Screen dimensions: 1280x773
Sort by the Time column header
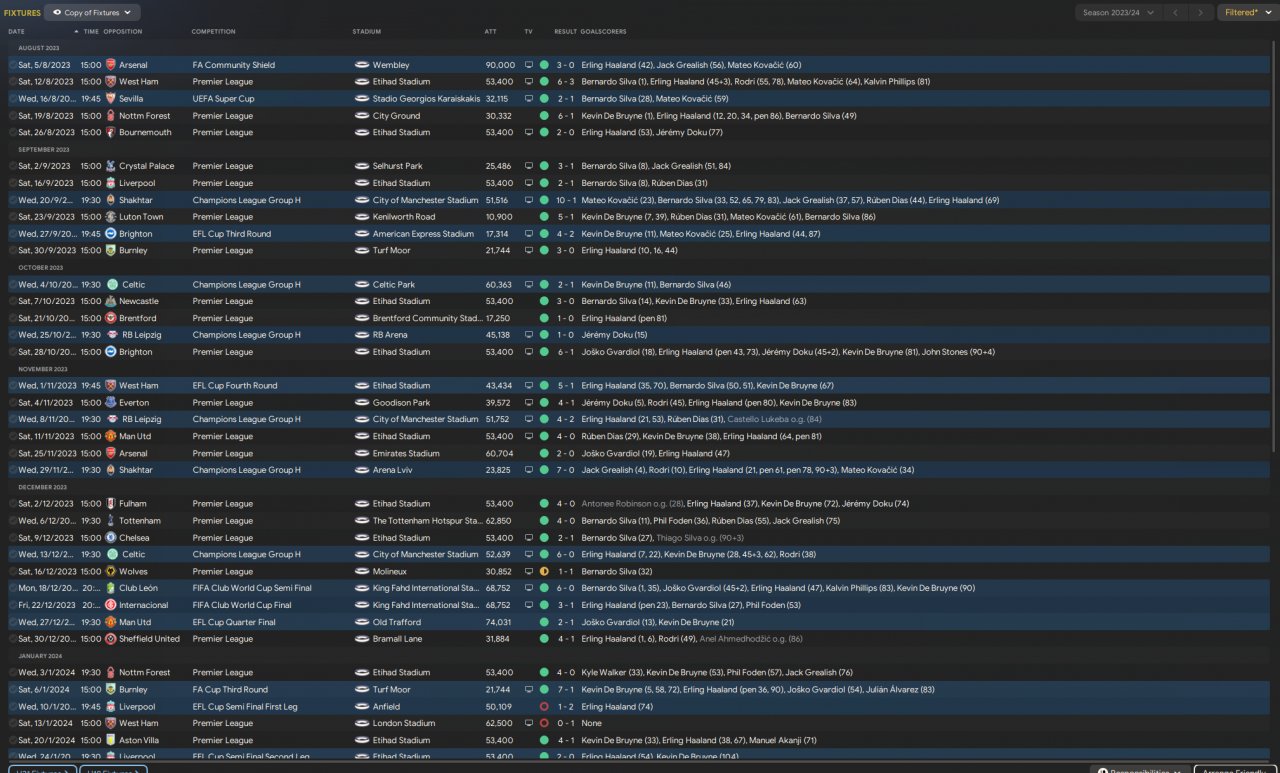pos(91,32)
